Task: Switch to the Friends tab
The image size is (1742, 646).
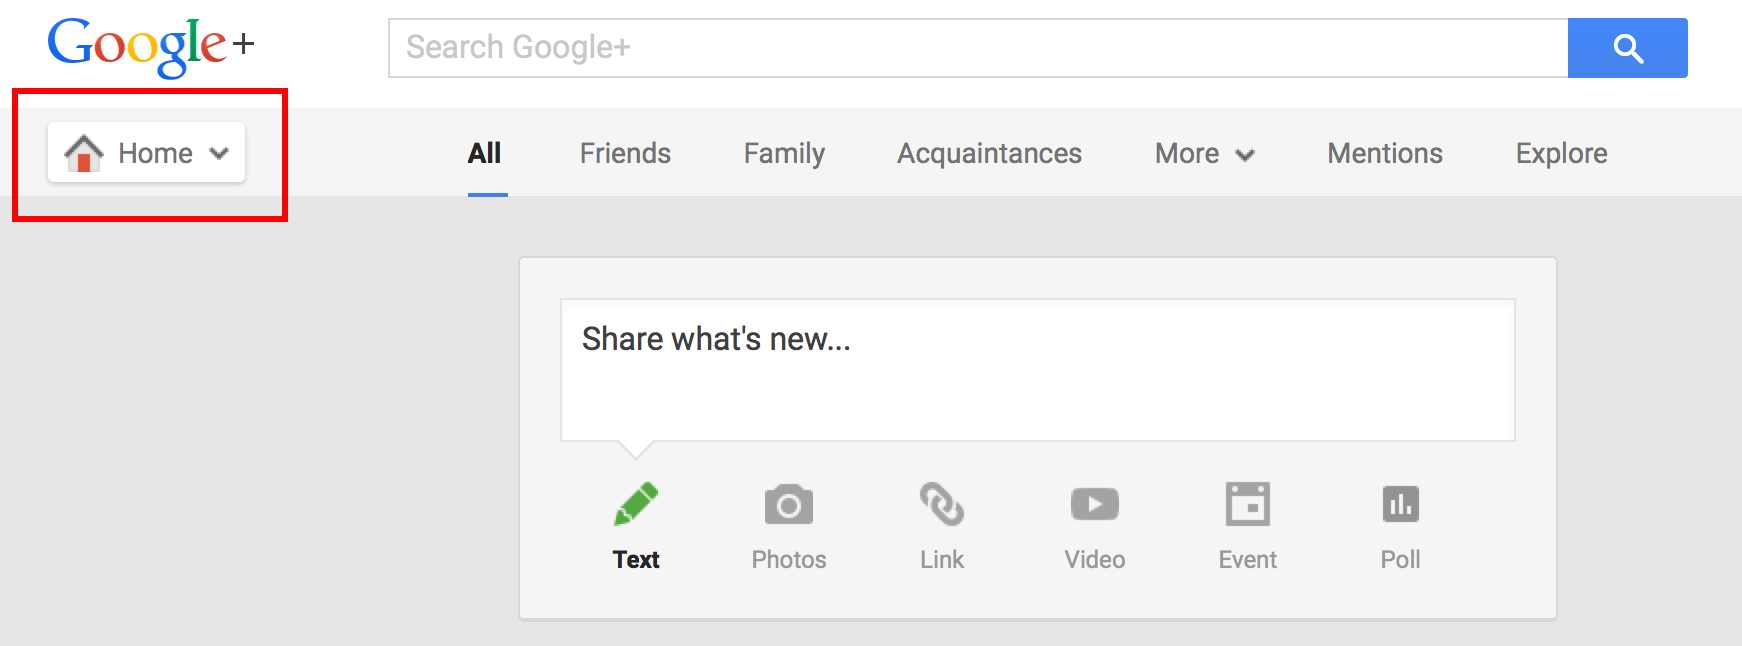Action: coord(625,154)
